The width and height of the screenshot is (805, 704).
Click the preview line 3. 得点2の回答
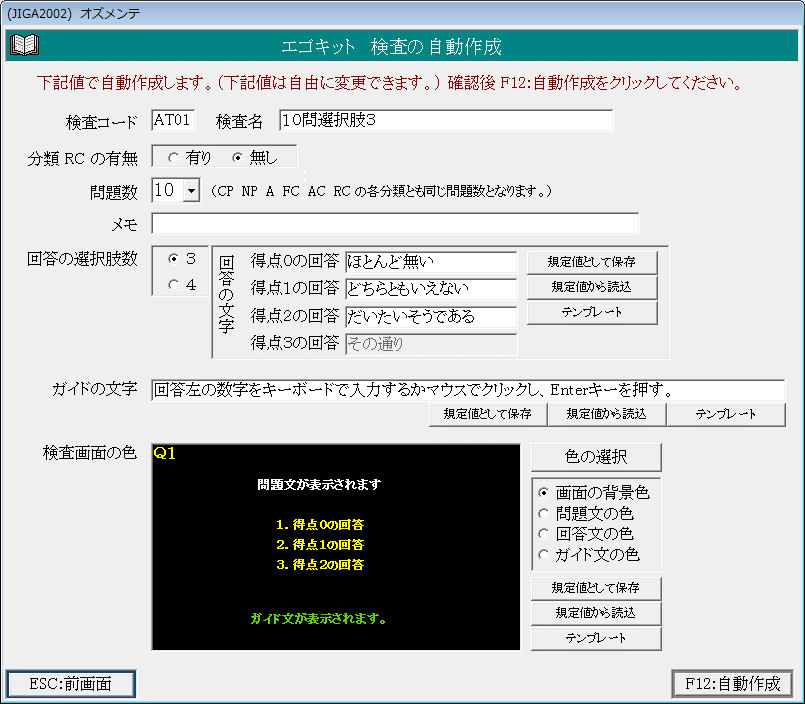[320, 565]
